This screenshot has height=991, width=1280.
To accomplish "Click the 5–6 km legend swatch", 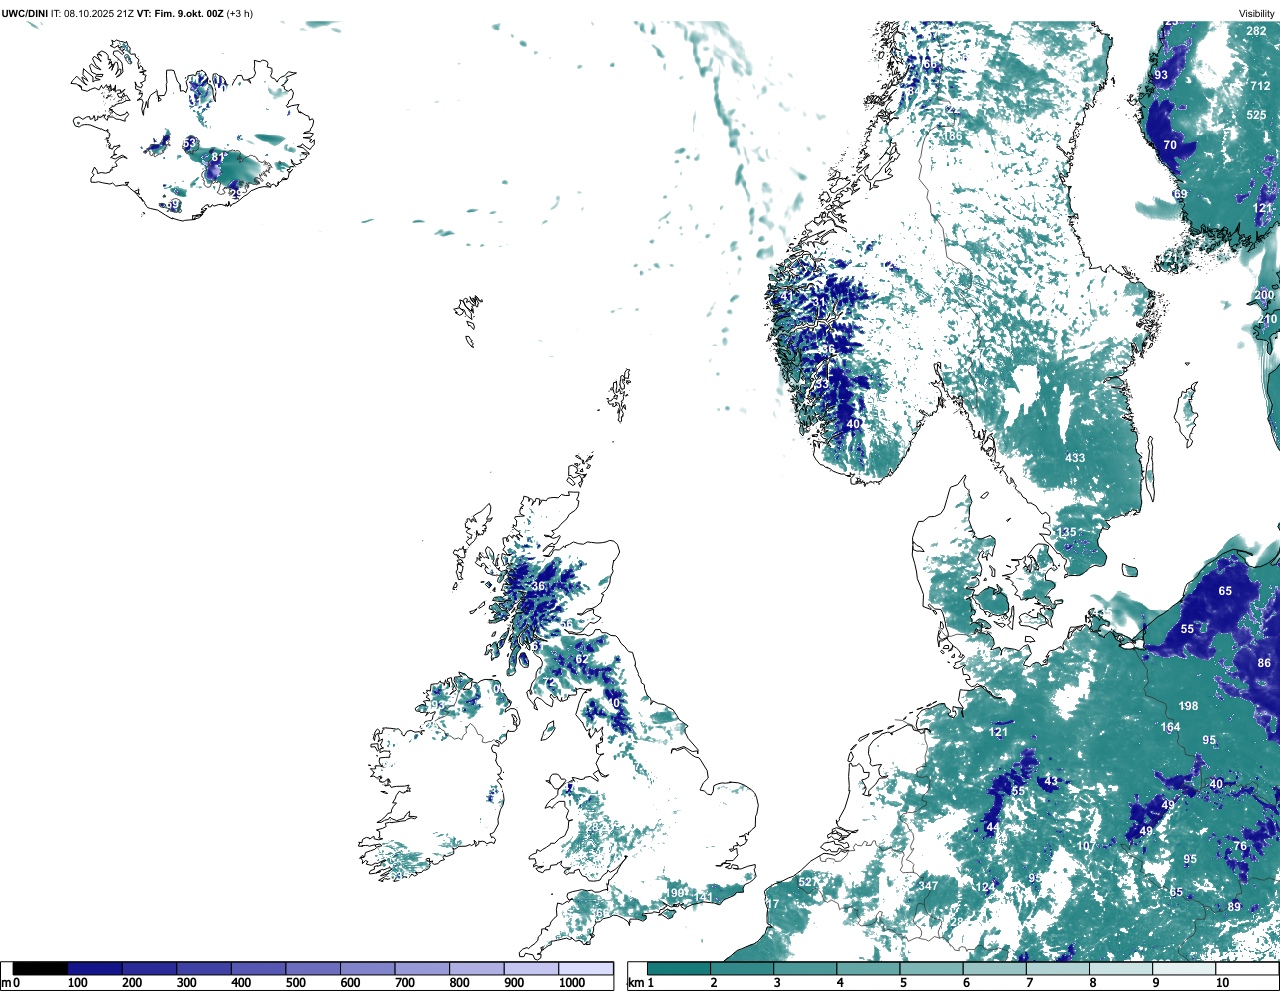I will [x=932, y=968].
